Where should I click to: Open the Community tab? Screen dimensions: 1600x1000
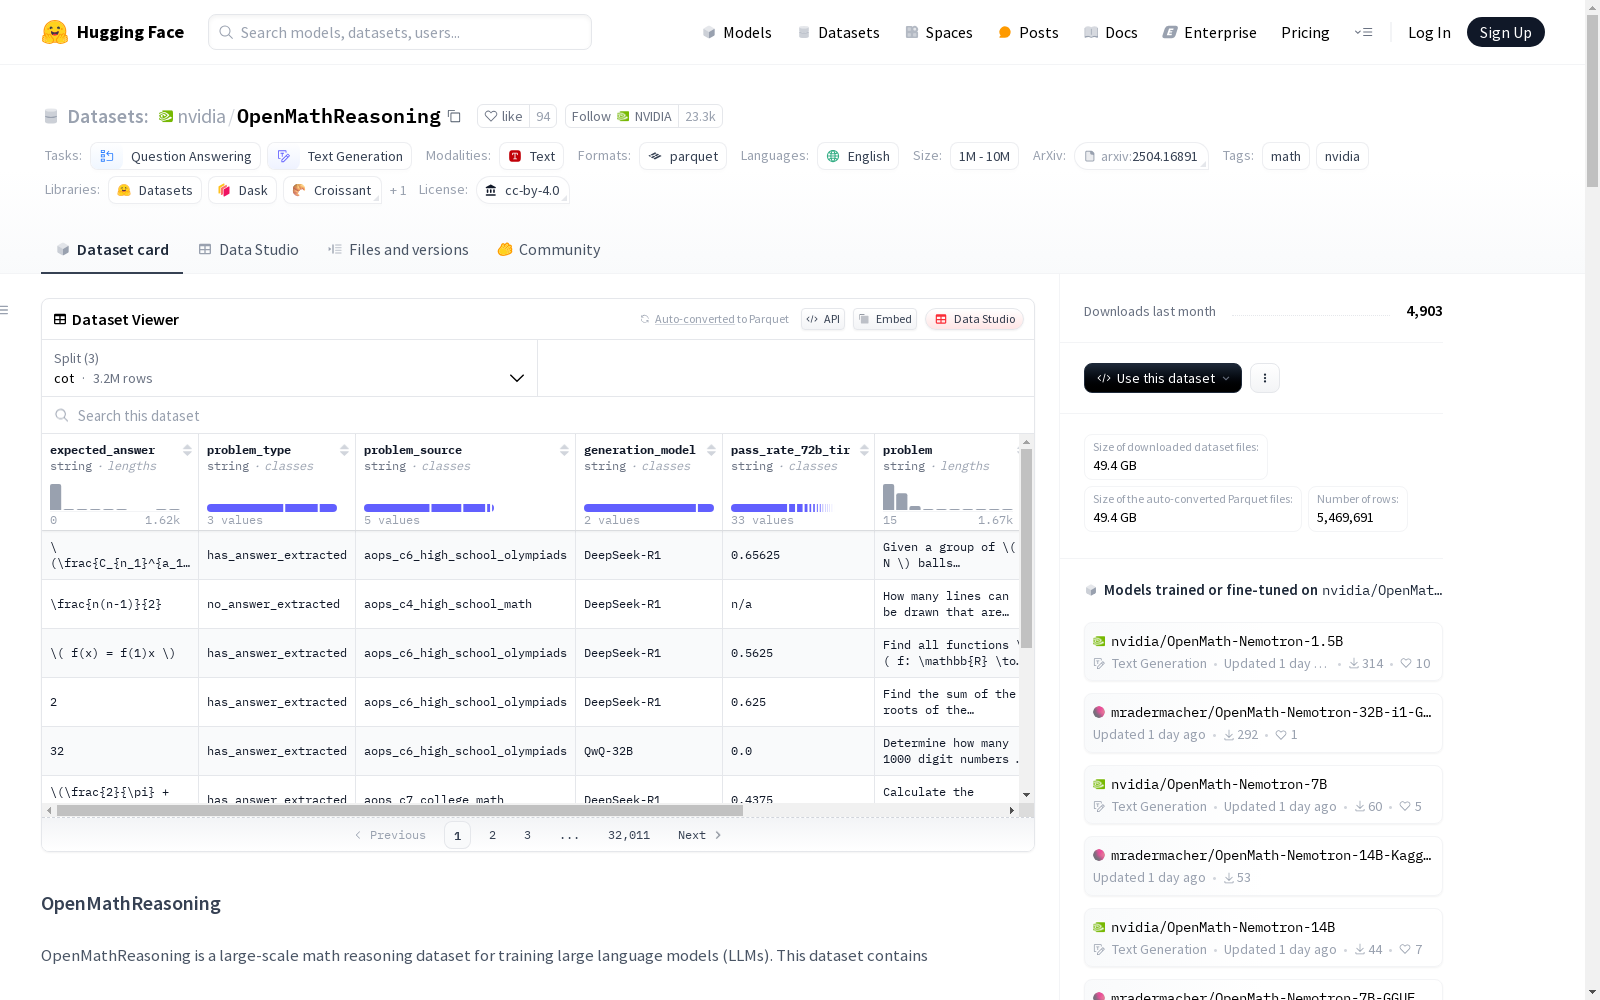[549, 250]
